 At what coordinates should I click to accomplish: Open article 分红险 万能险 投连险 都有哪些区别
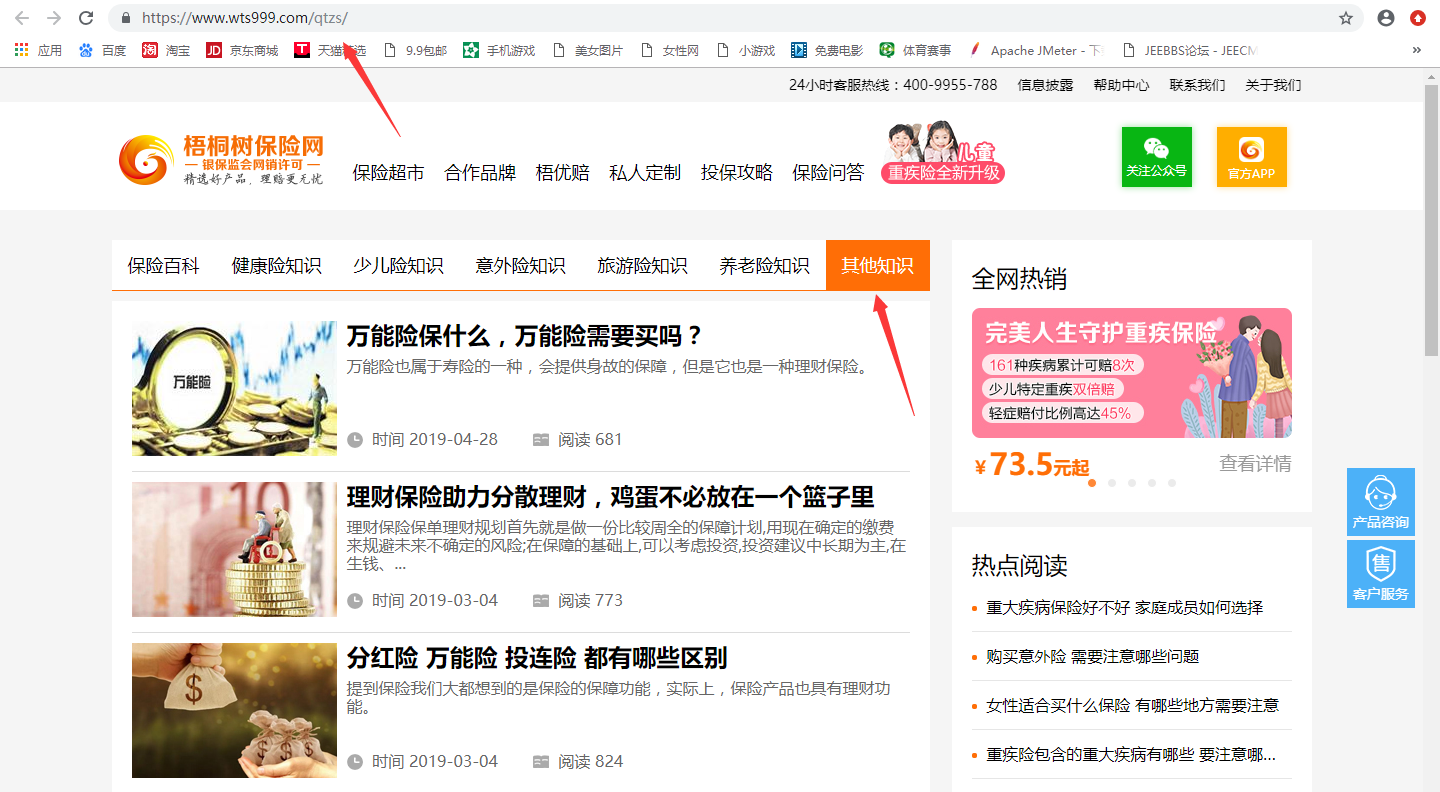tap(536, 658)
